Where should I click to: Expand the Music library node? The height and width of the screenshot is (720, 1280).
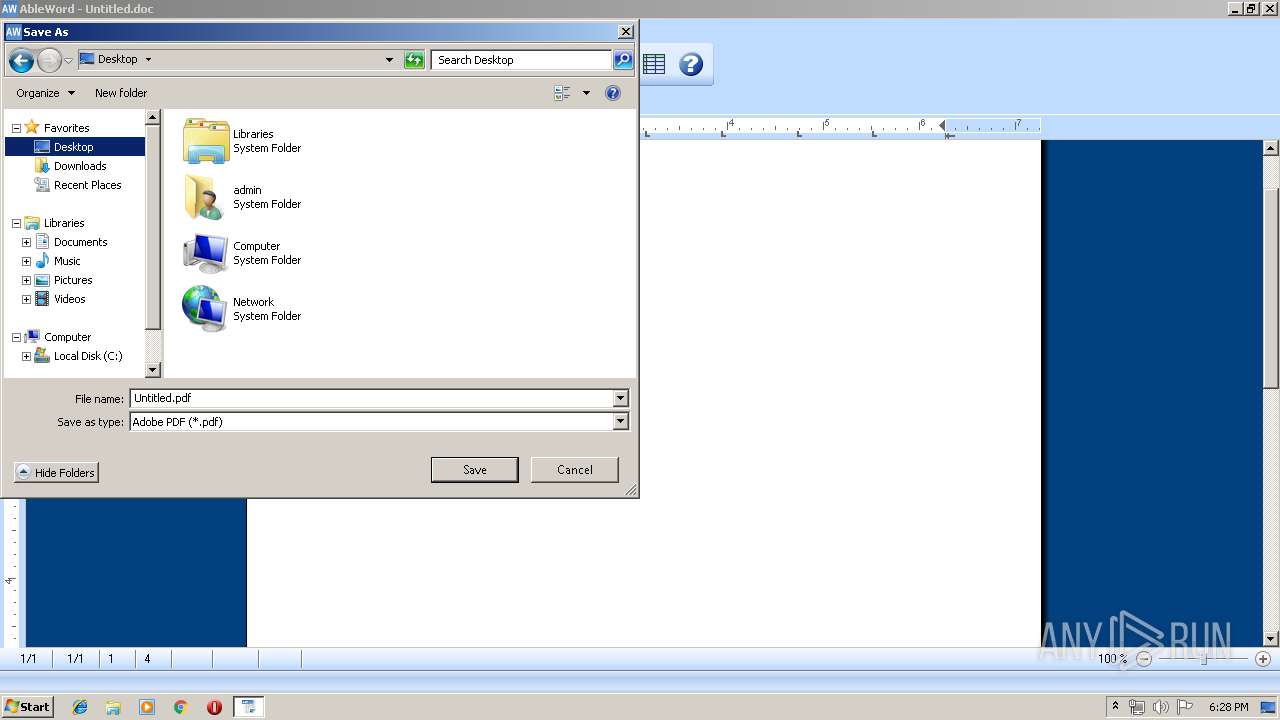coord(27,261)
